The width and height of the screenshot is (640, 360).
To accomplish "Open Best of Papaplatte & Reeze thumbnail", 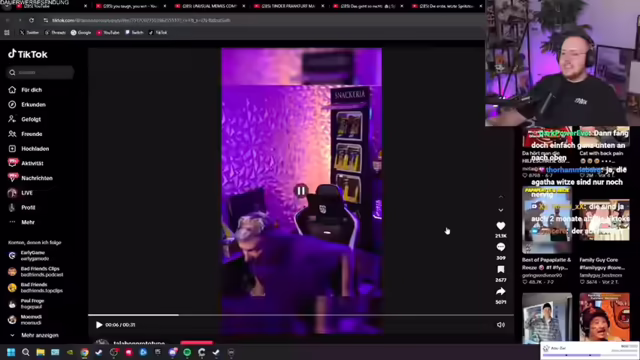I will coord(547,220).
